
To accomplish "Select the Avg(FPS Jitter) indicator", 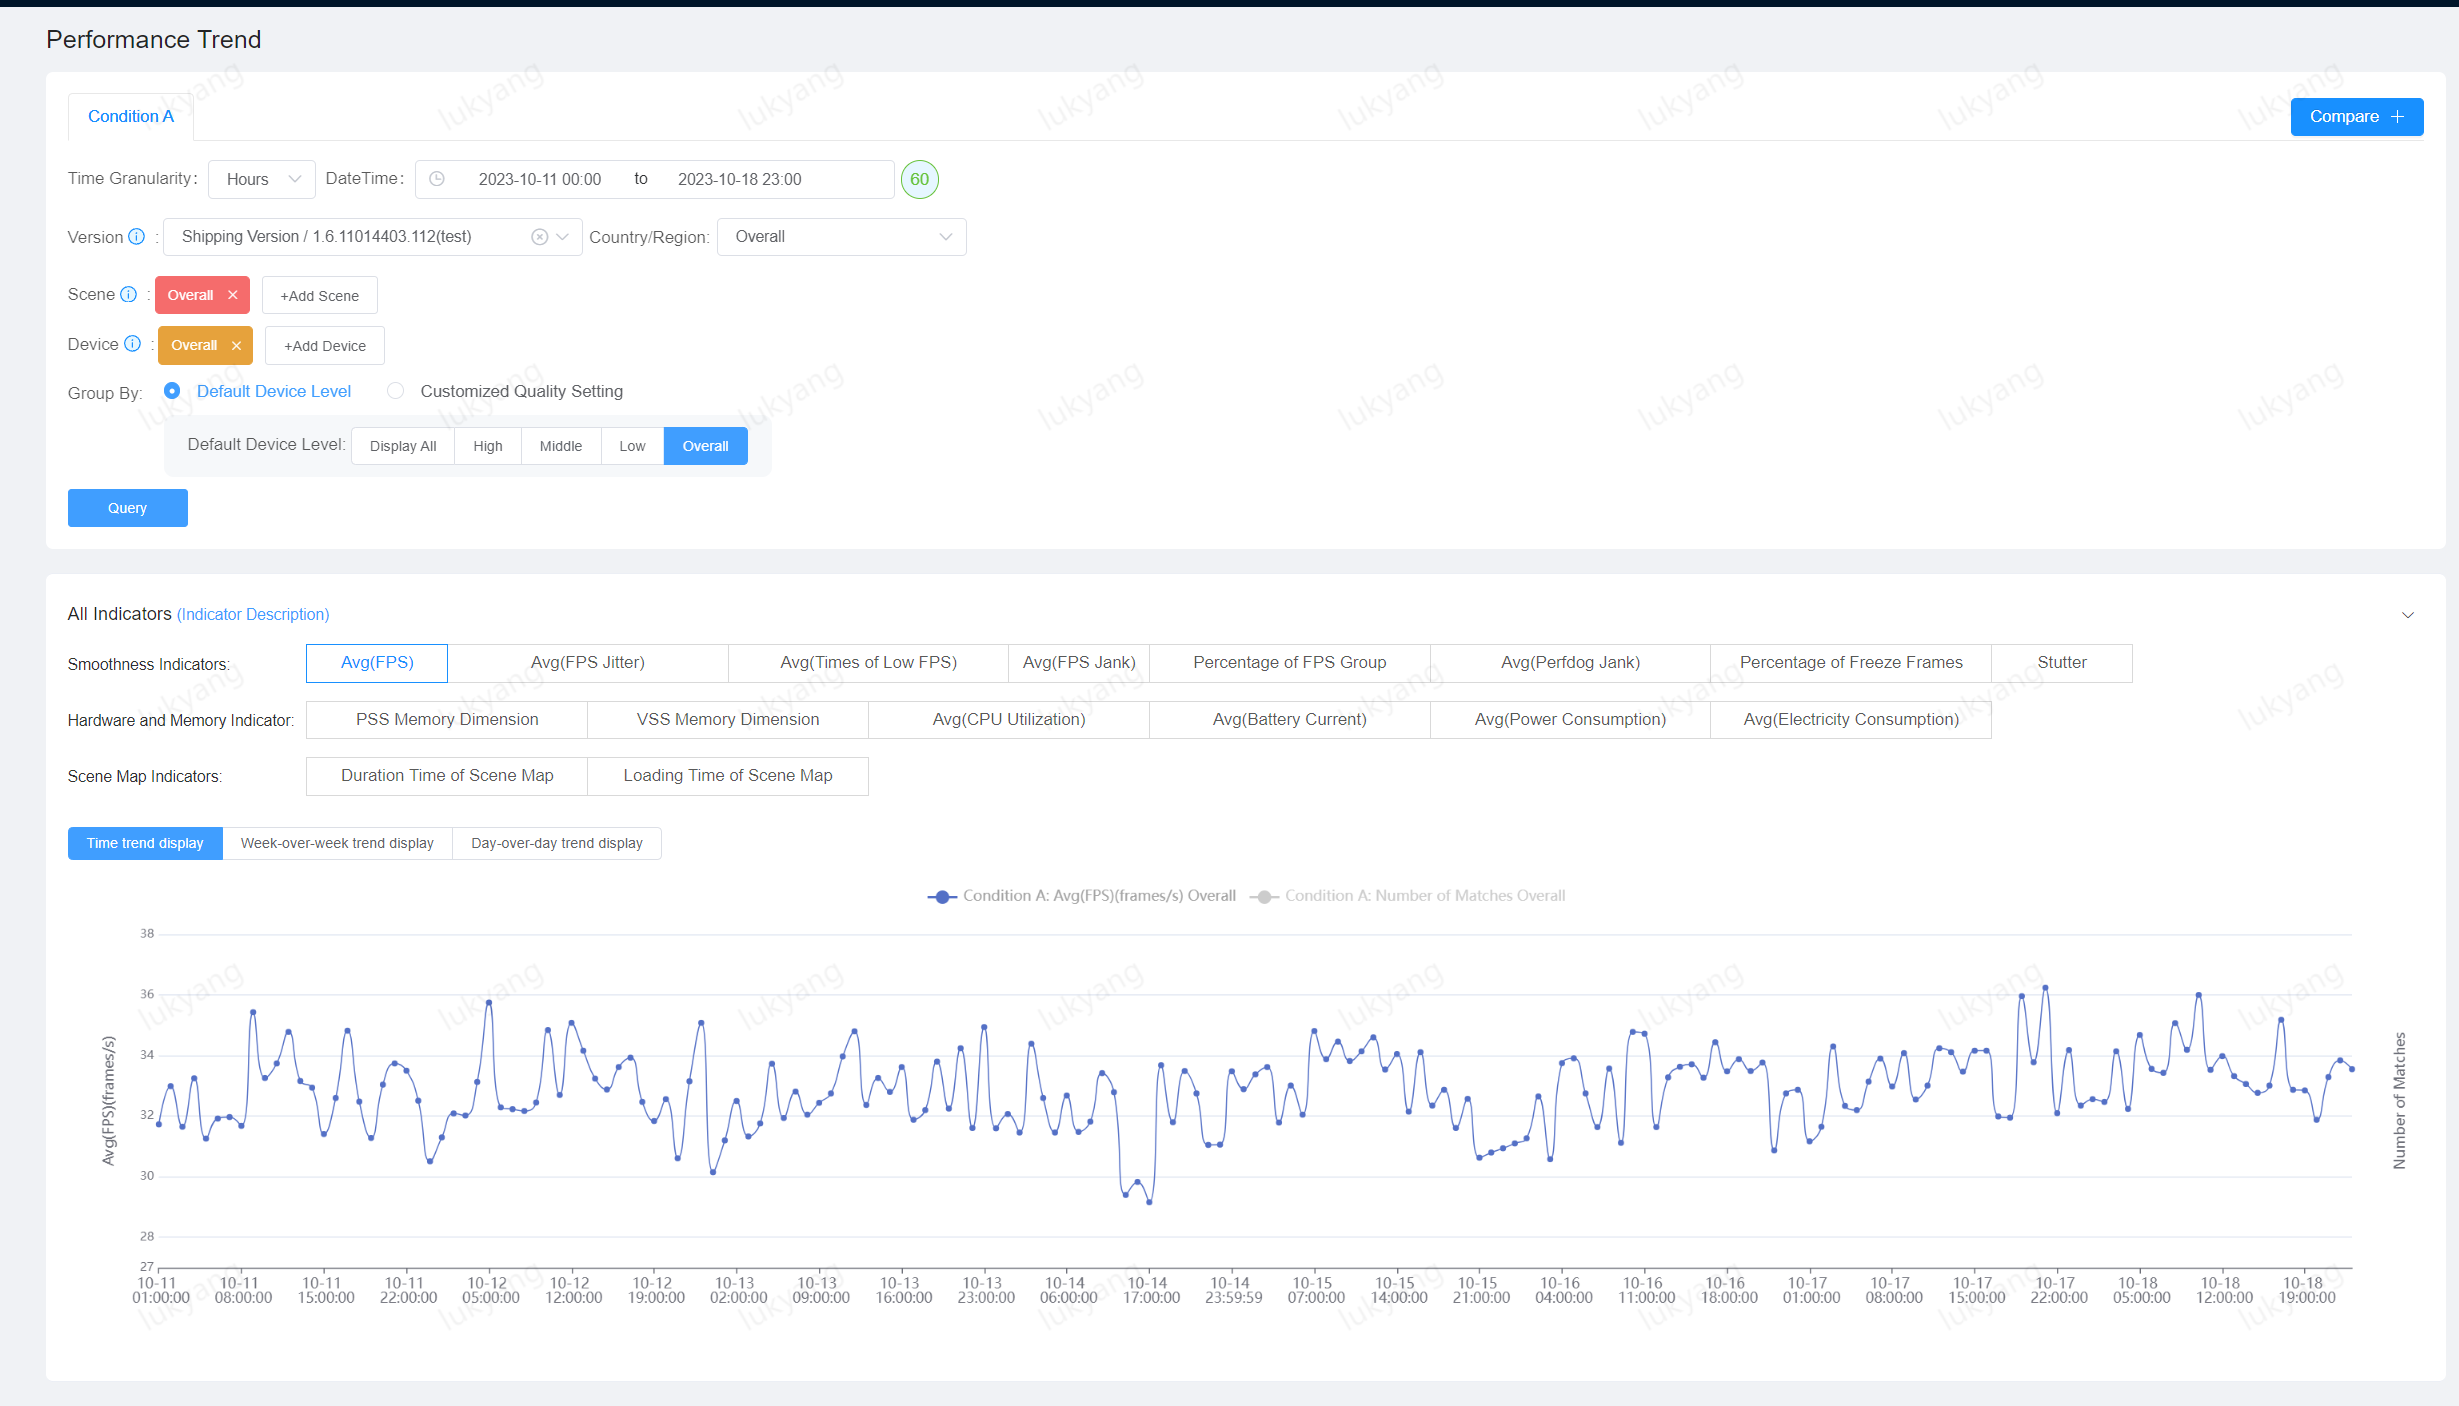I will tap(587, 663).
